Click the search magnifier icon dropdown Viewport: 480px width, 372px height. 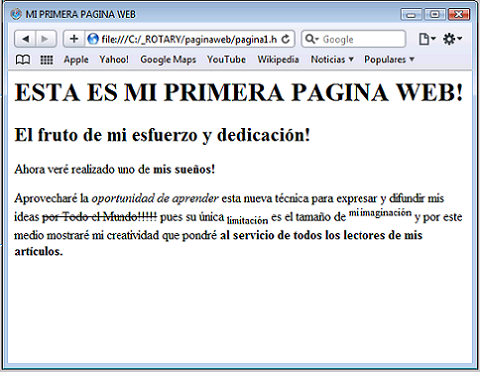(312, 39)
